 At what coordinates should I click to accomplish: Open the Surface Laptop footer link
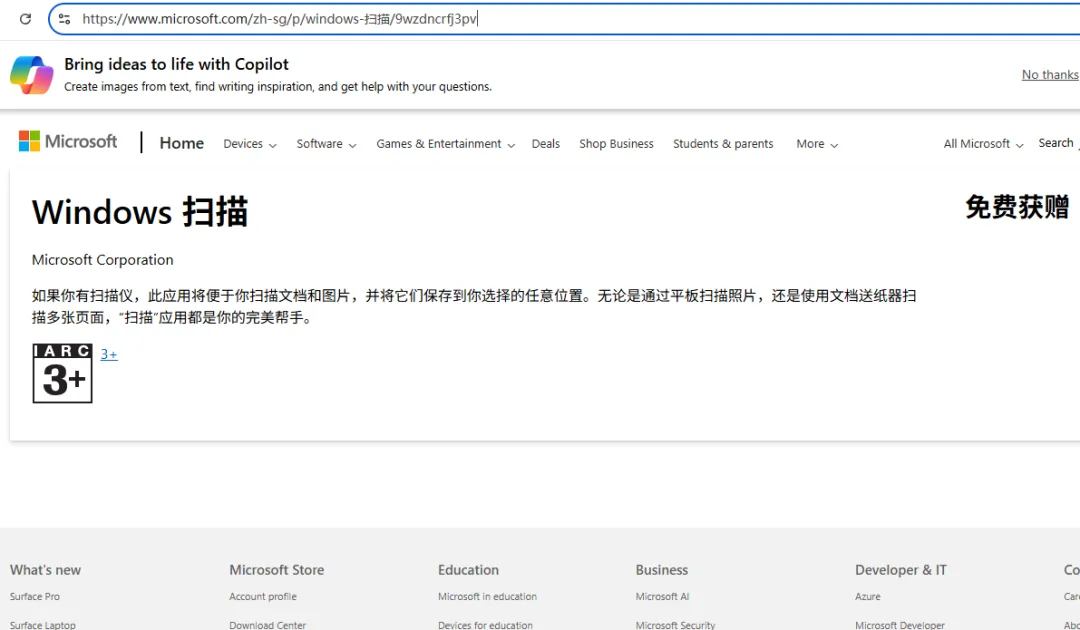(43, 625)
